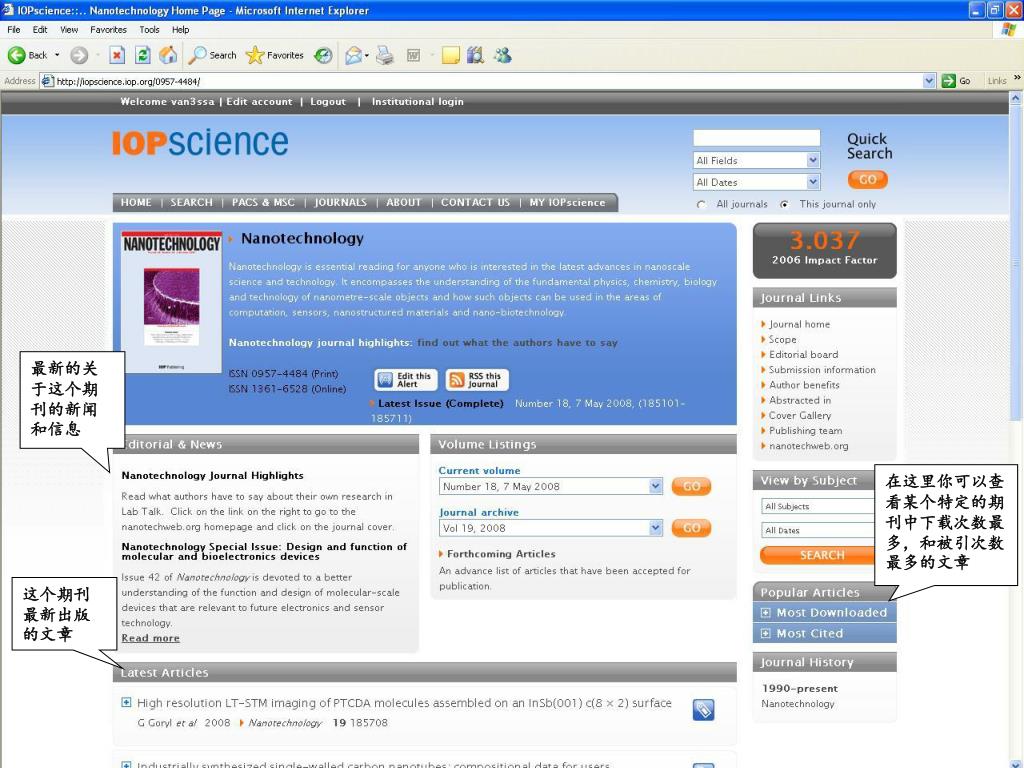Print the page using the printer icon
Viewport: 1024px width, 768px height.
coord(385,56)
